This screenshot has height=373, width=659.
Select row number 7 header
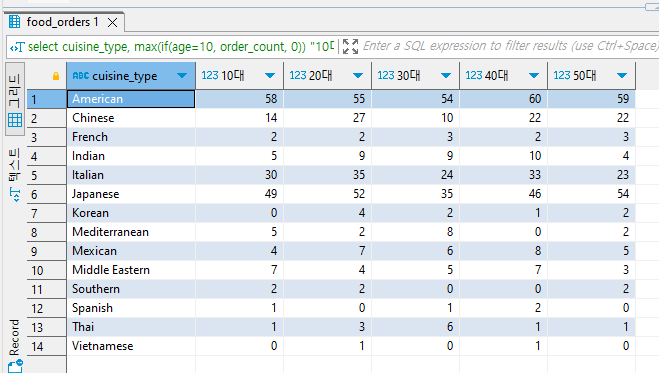pyautogui.click(x=46, y=213)
